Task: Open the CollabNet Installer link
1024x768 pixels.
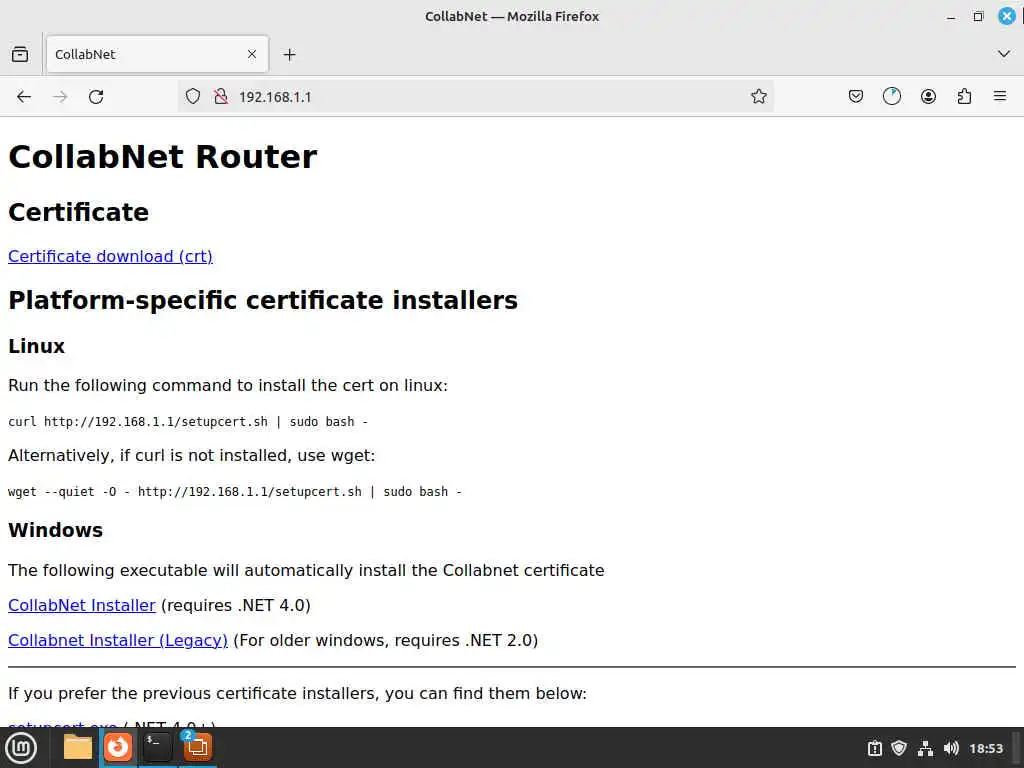Action: [x=82, y=605]
